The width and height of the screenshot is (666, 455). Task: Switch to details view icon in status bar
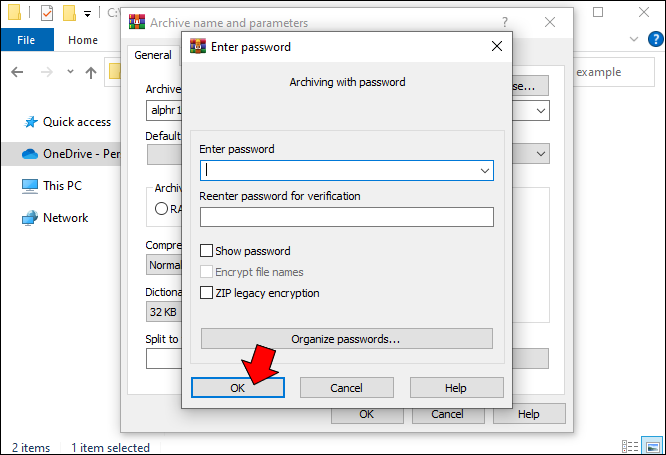629,447
